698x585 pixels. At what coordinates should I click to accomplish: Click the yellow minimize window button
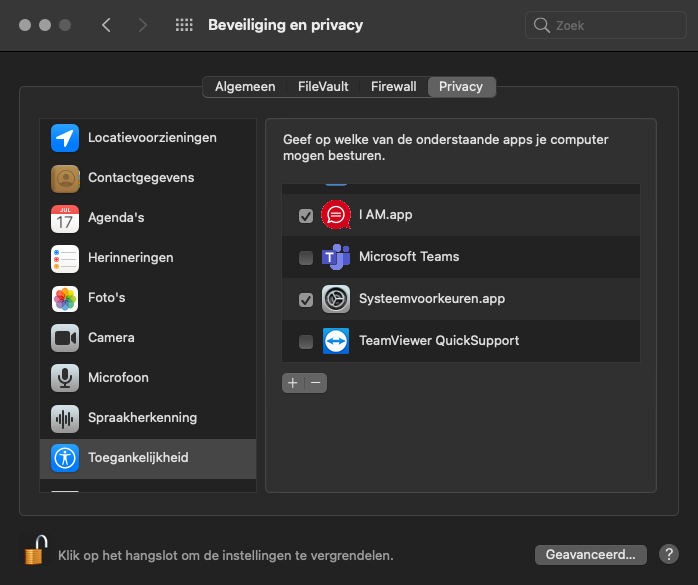click(45, 25)
